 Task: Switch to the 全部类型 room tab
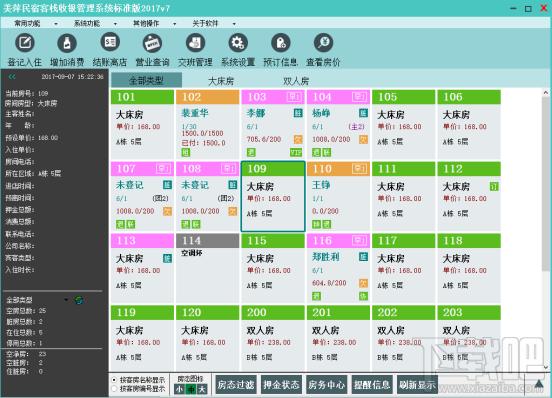point(146,81)
